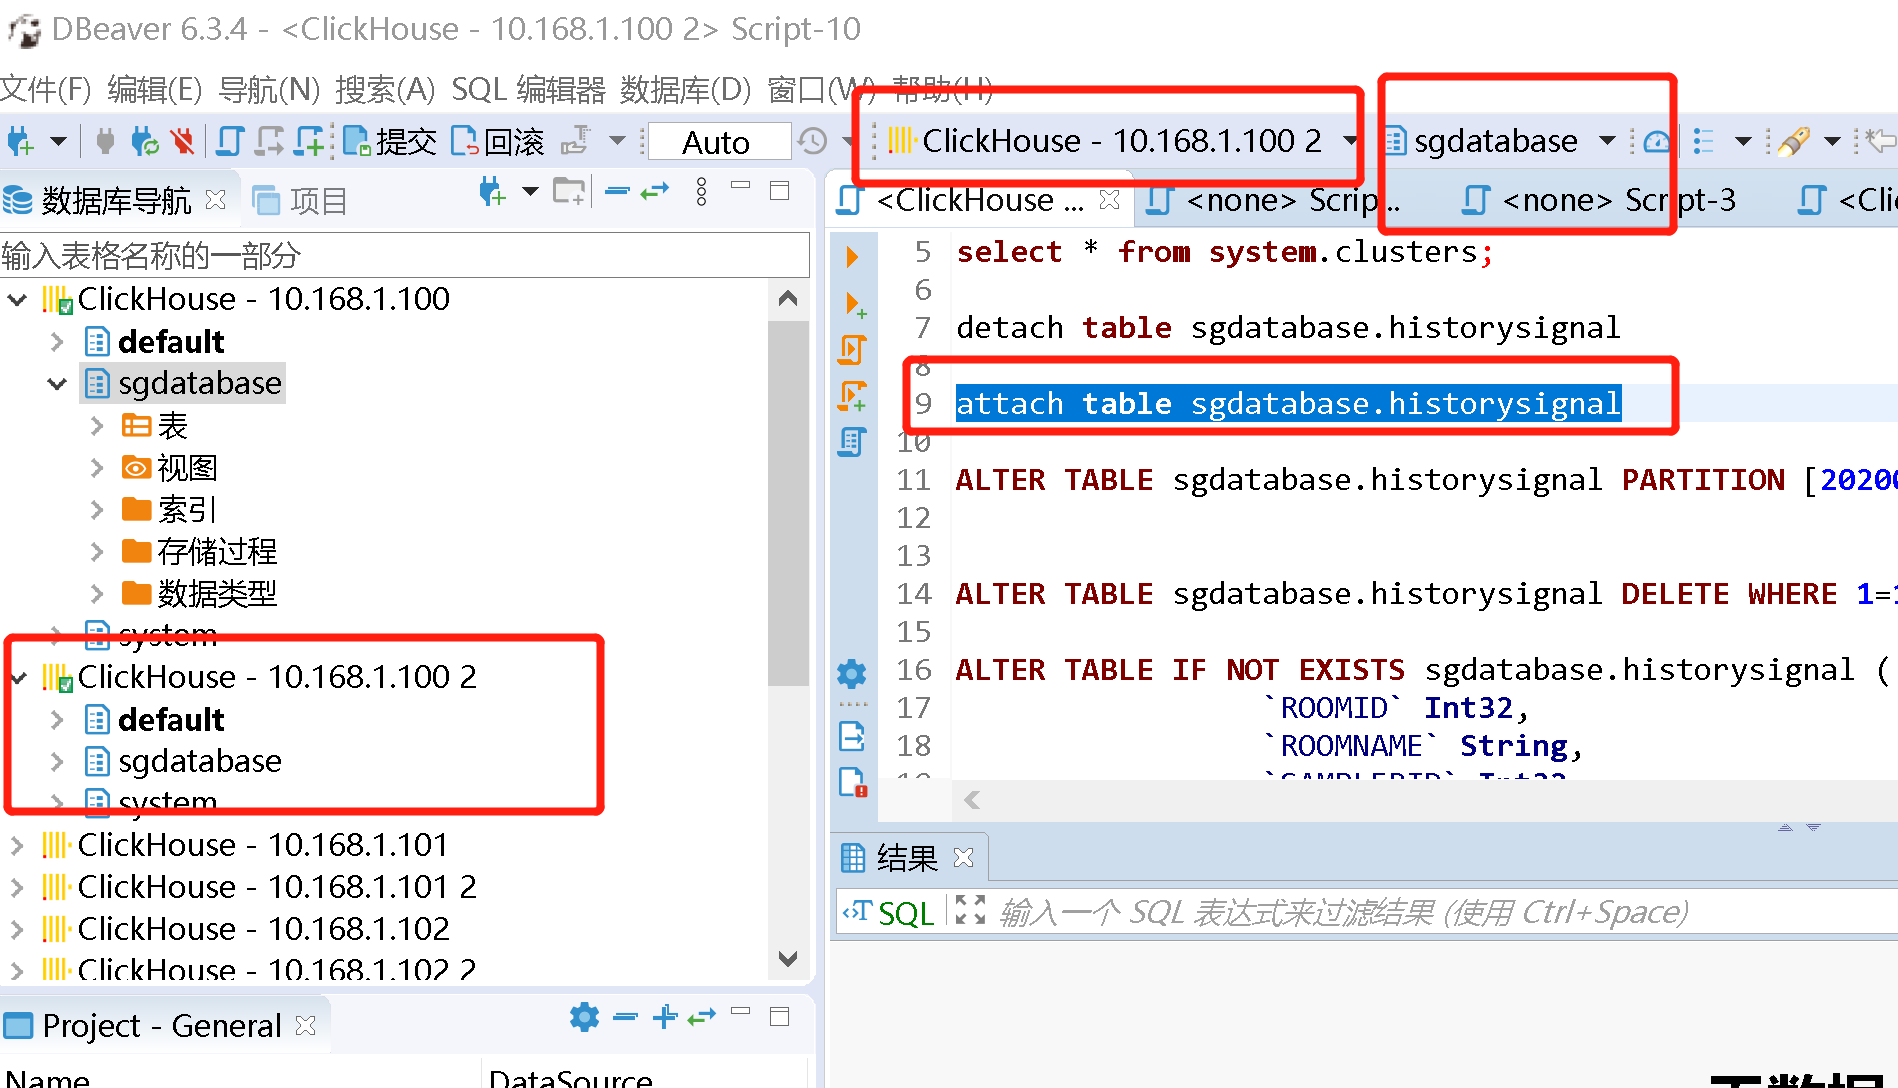Image resolution: width=1898 pixels, height=1088 pixels.
Task: Click the 提交 commit button
Action: pos(390,141)
